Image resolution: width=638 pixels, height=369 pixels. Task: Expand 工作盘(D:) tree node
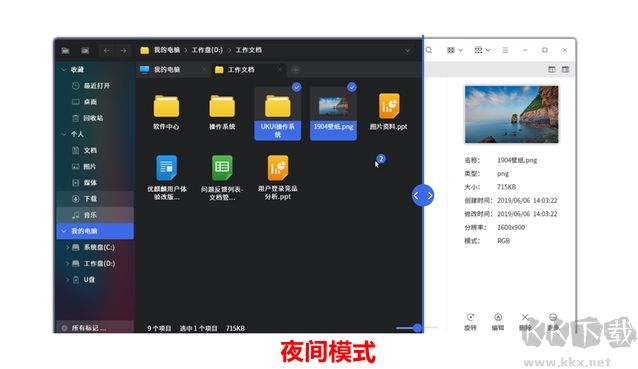67,264
